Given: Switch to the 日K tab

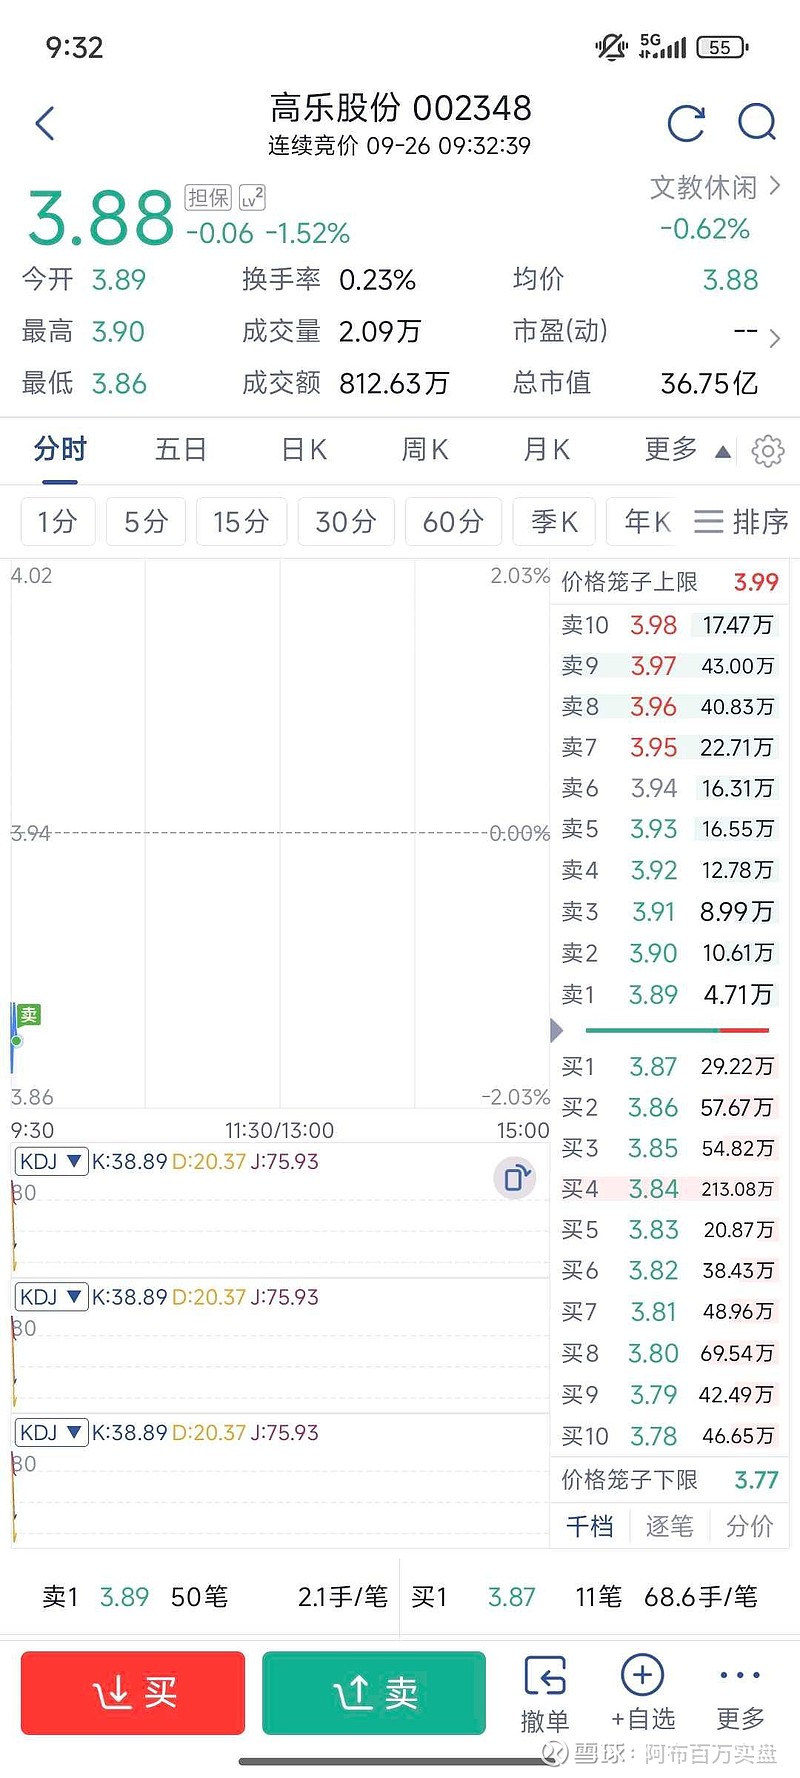Looking at the screenshot, I should pos(304,450).
